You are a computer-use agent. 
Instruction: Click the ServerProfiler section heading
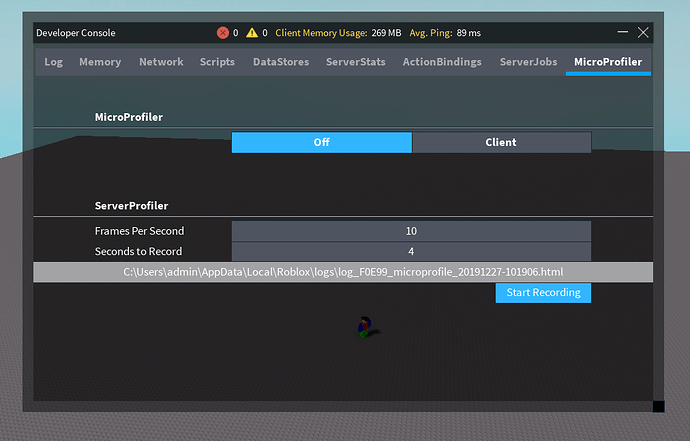point(131,206)
